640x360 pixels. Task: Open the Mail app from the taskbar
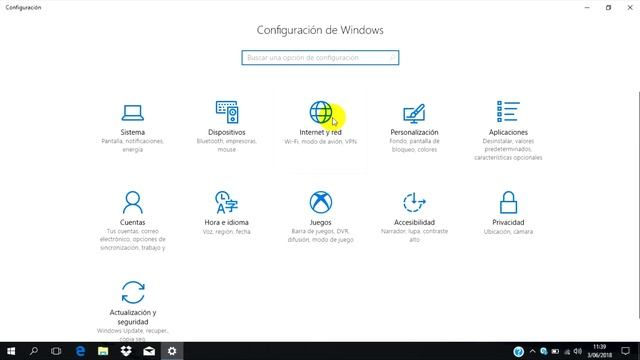pyautogui.click(x=149, y=351)
